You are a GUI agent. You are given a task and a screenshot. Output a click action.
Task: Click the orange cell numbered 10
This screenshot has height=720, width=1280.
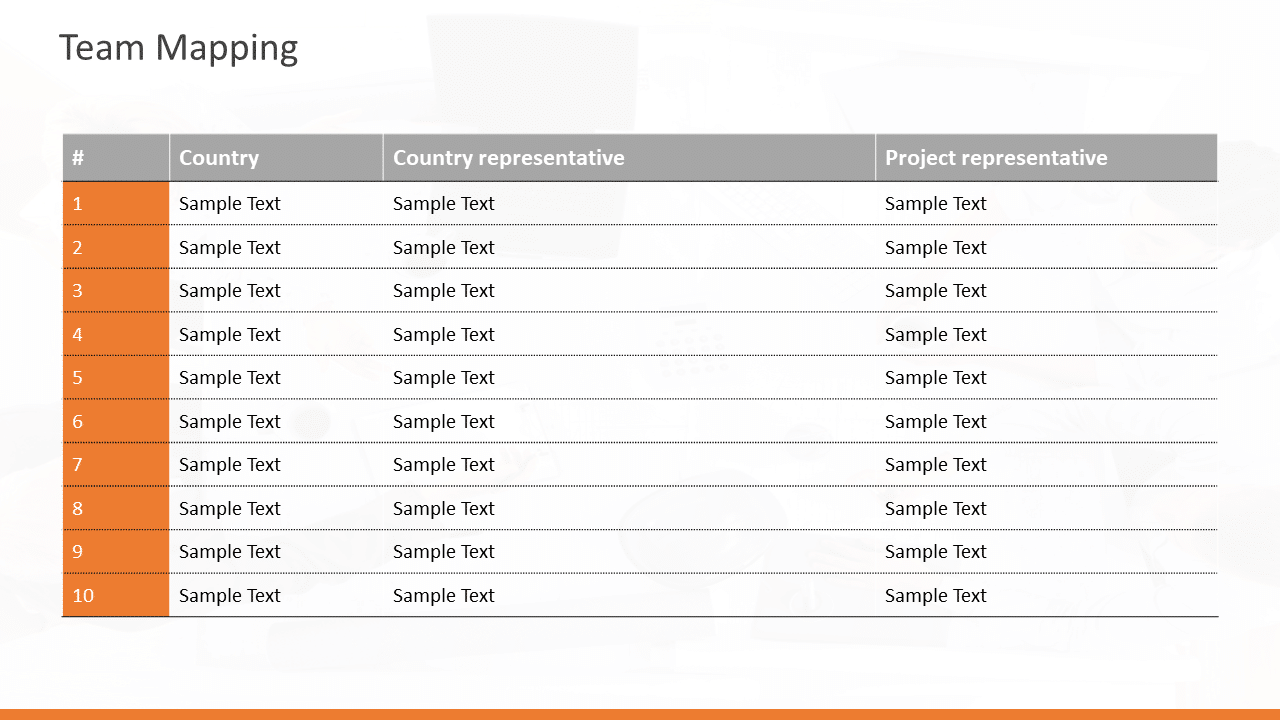coord(115,596)
